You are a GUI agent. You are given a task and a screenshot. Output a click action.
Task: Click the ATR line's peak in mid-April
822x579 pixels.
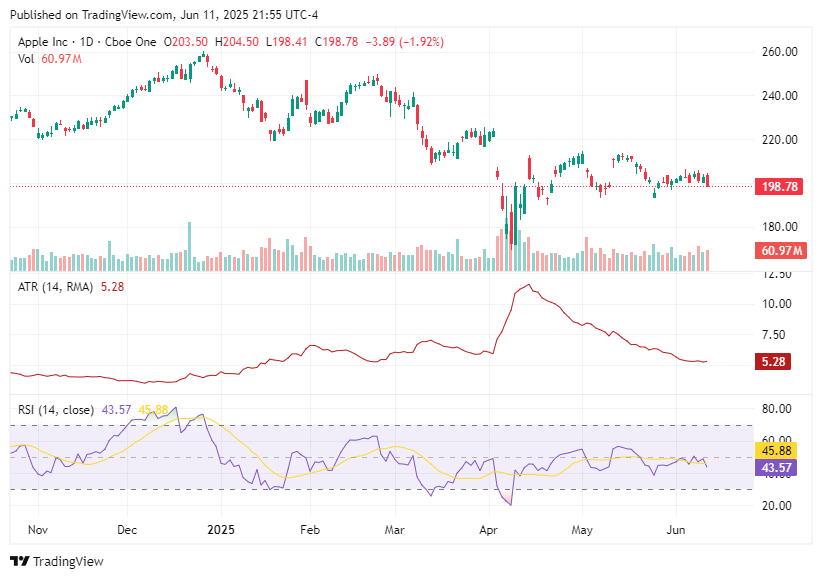[529, 285]
